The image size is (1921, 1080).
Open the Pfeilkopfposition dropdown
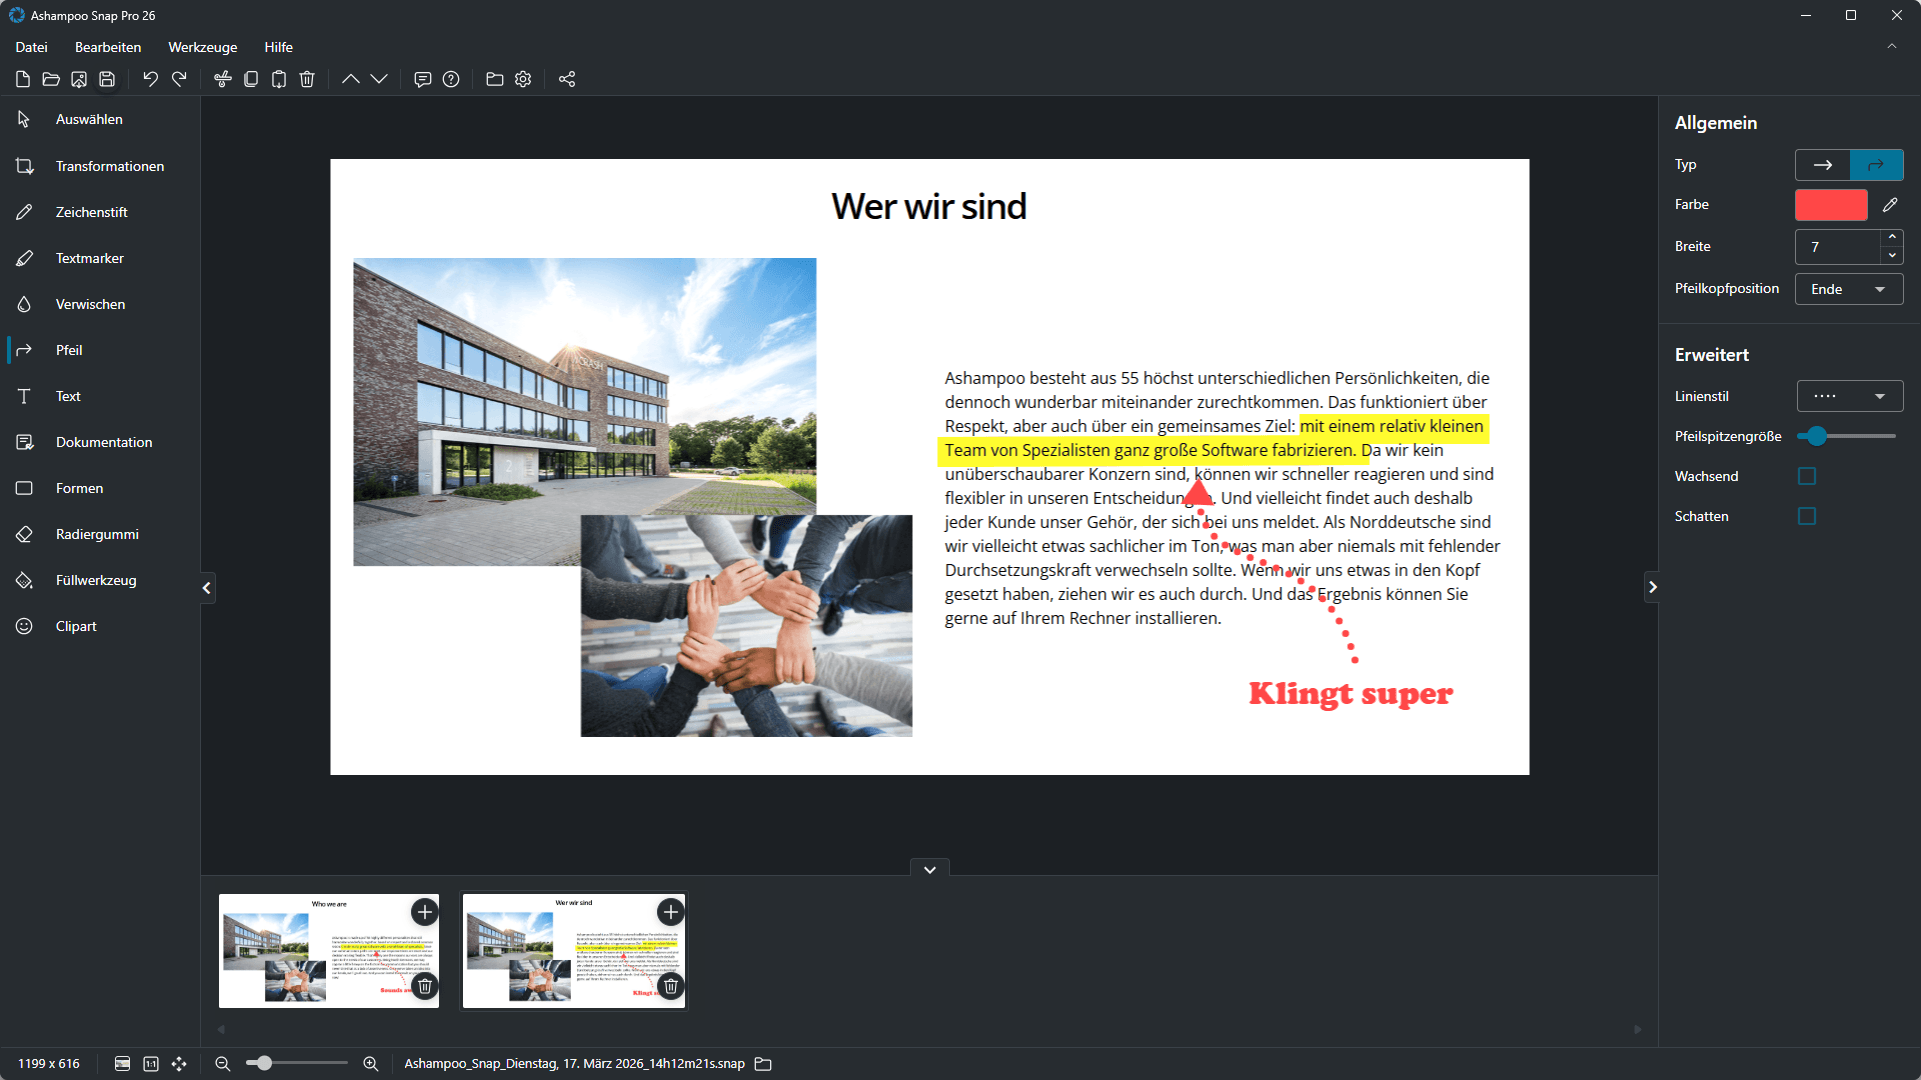tap(1848, 288)
